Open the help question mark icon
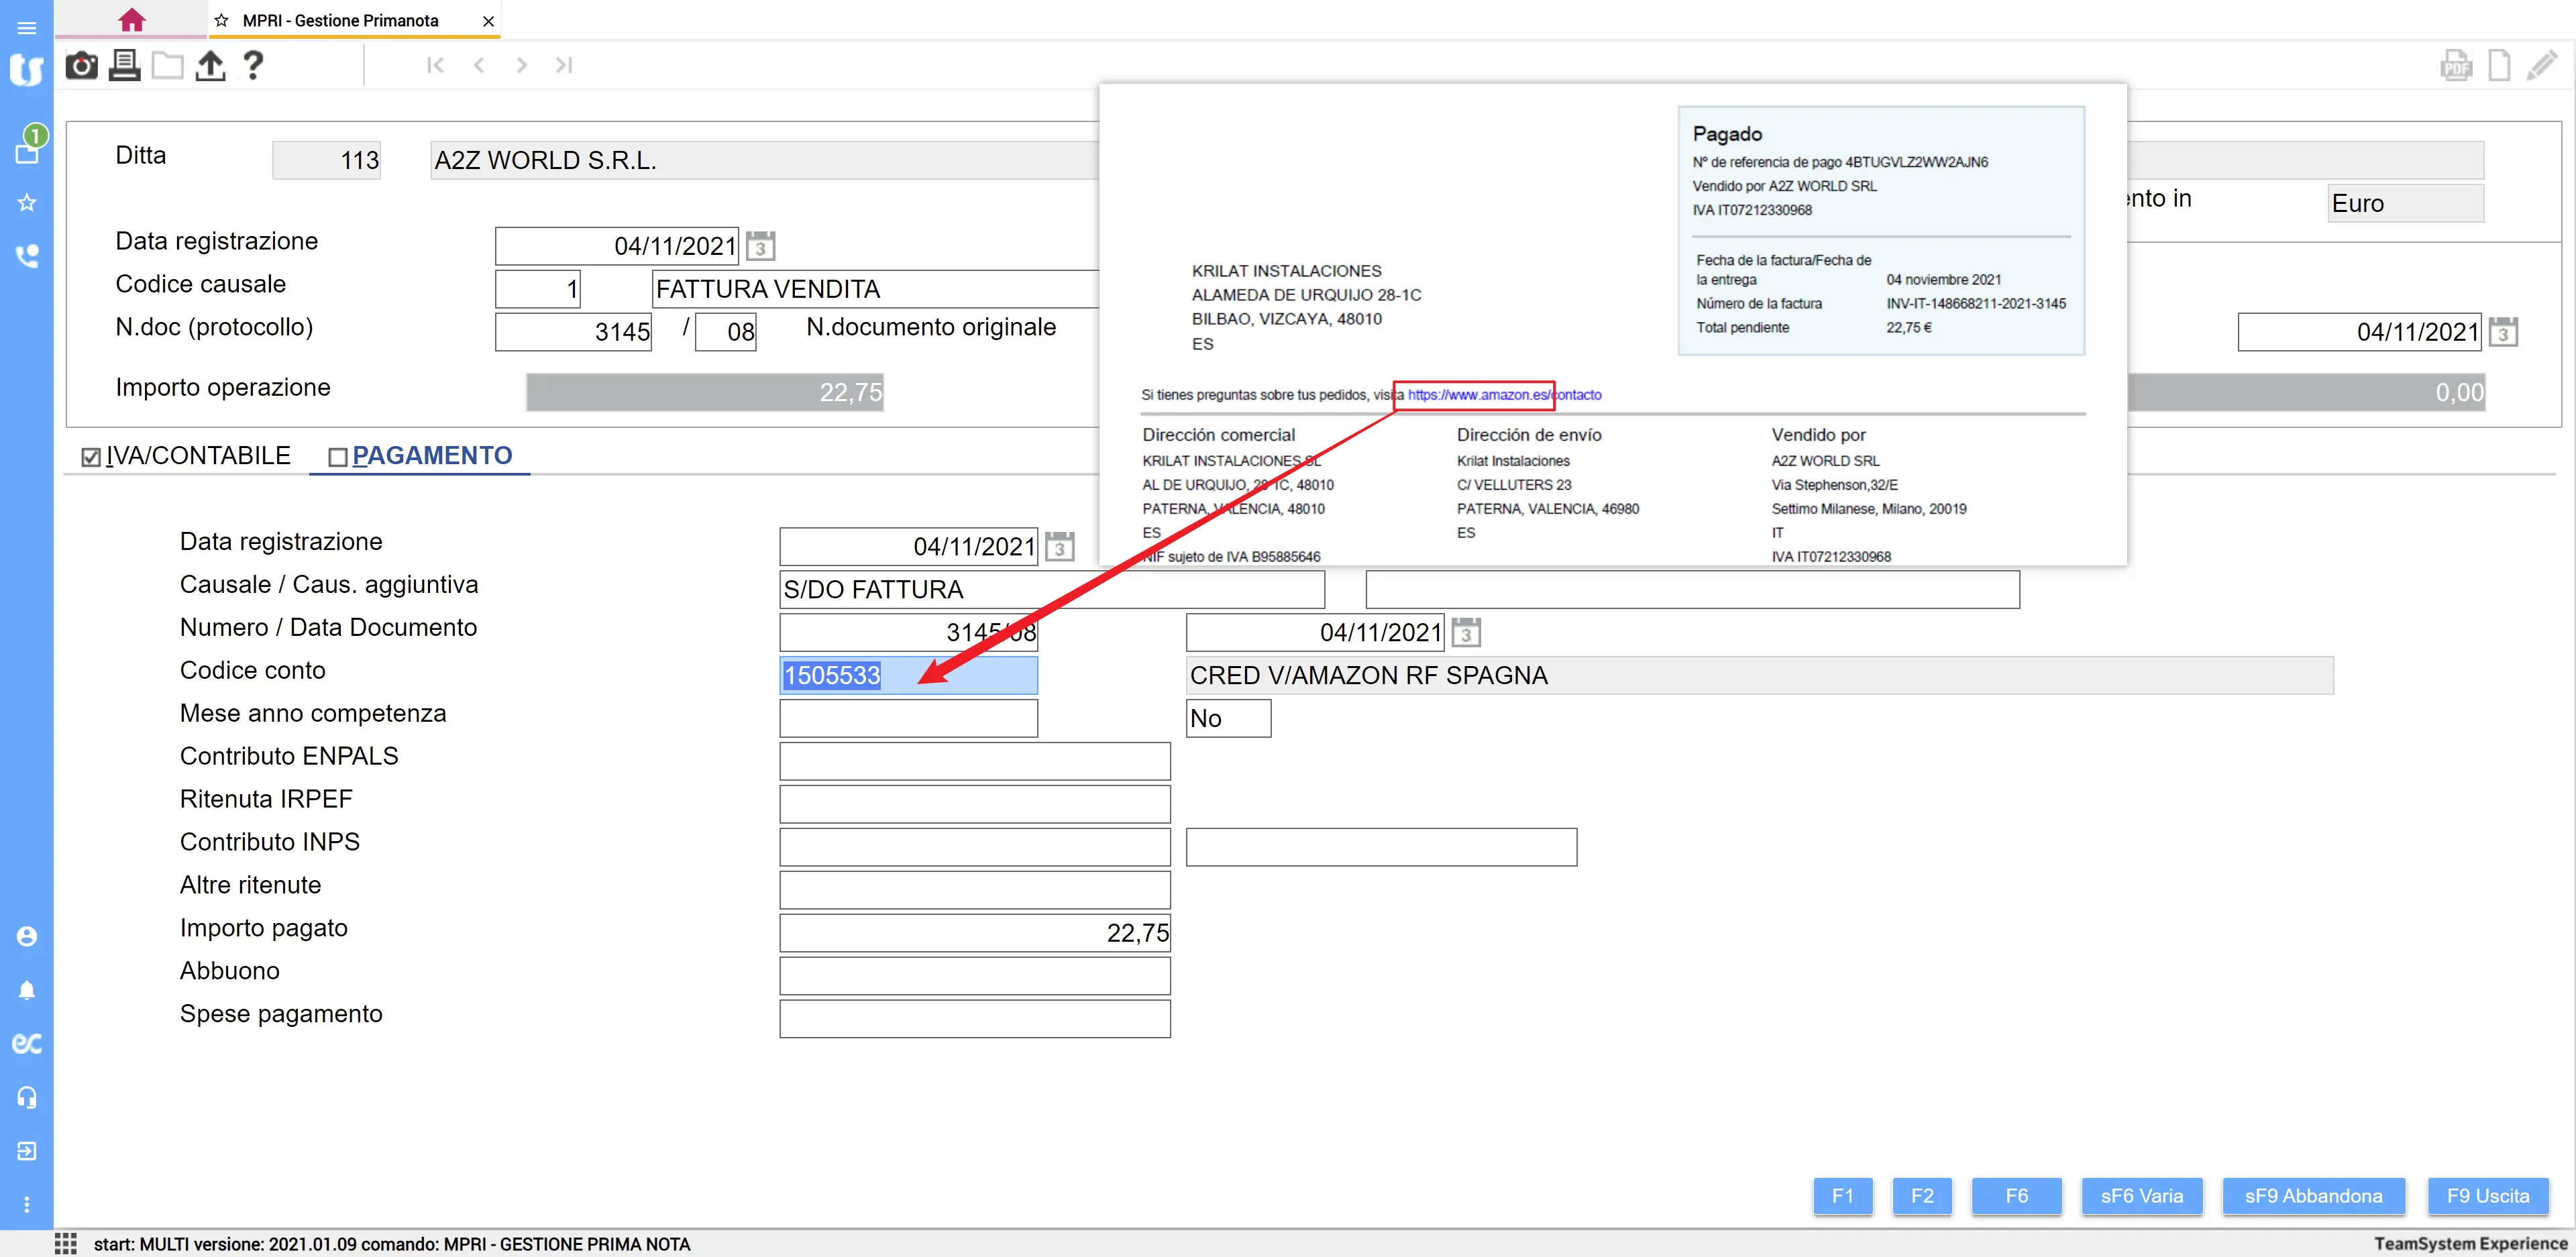 click(x=253, y=66)
